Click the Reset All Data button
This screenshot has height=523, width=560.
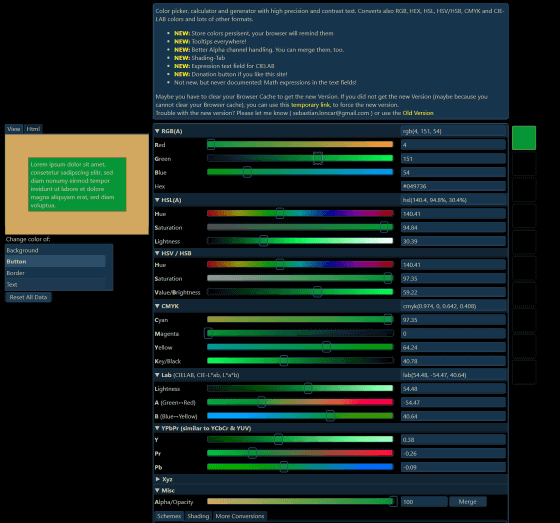(x=28, y=297)
